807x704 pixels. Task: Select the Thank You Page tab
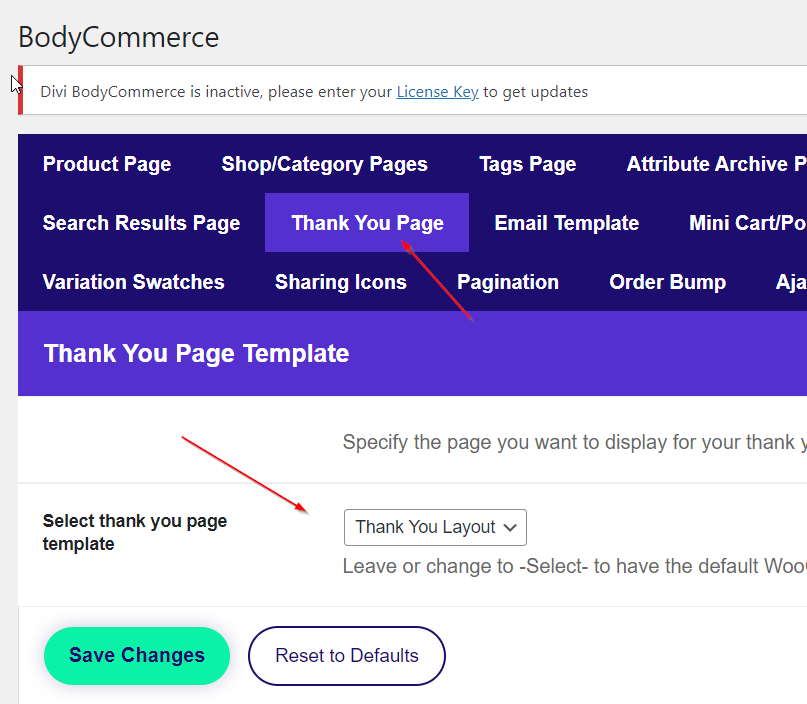pos(367,223)
